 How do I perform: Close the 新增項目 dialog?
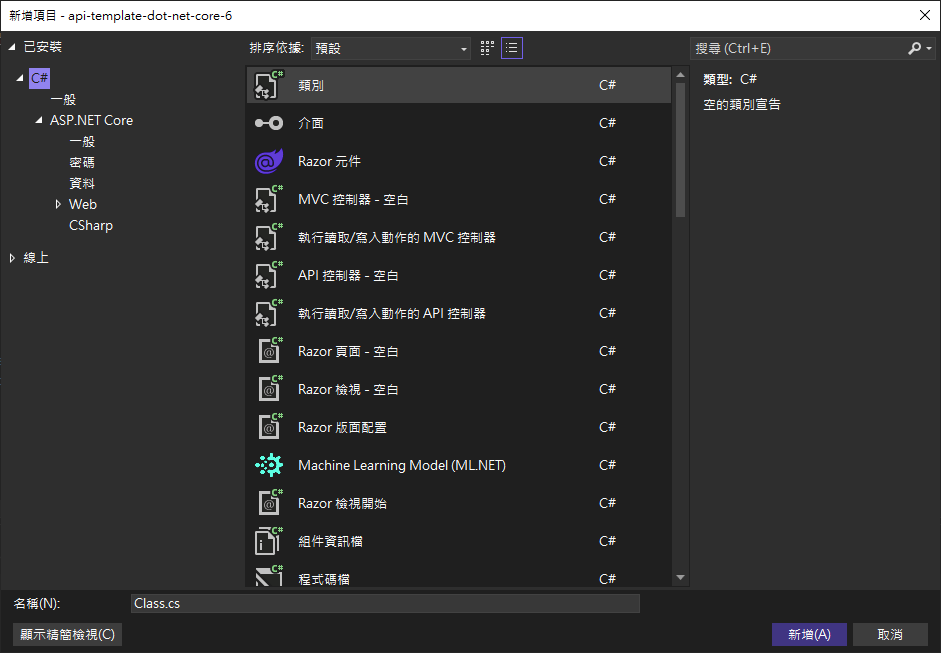(x=925, y=16)
